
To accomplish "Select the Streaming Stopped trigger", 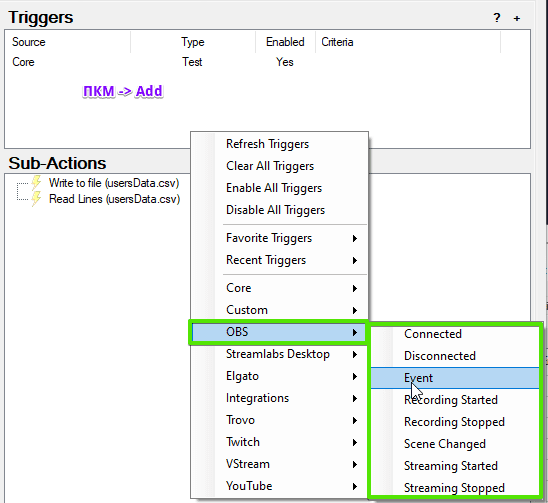I will pyautogui.click(x=455, y=487).
